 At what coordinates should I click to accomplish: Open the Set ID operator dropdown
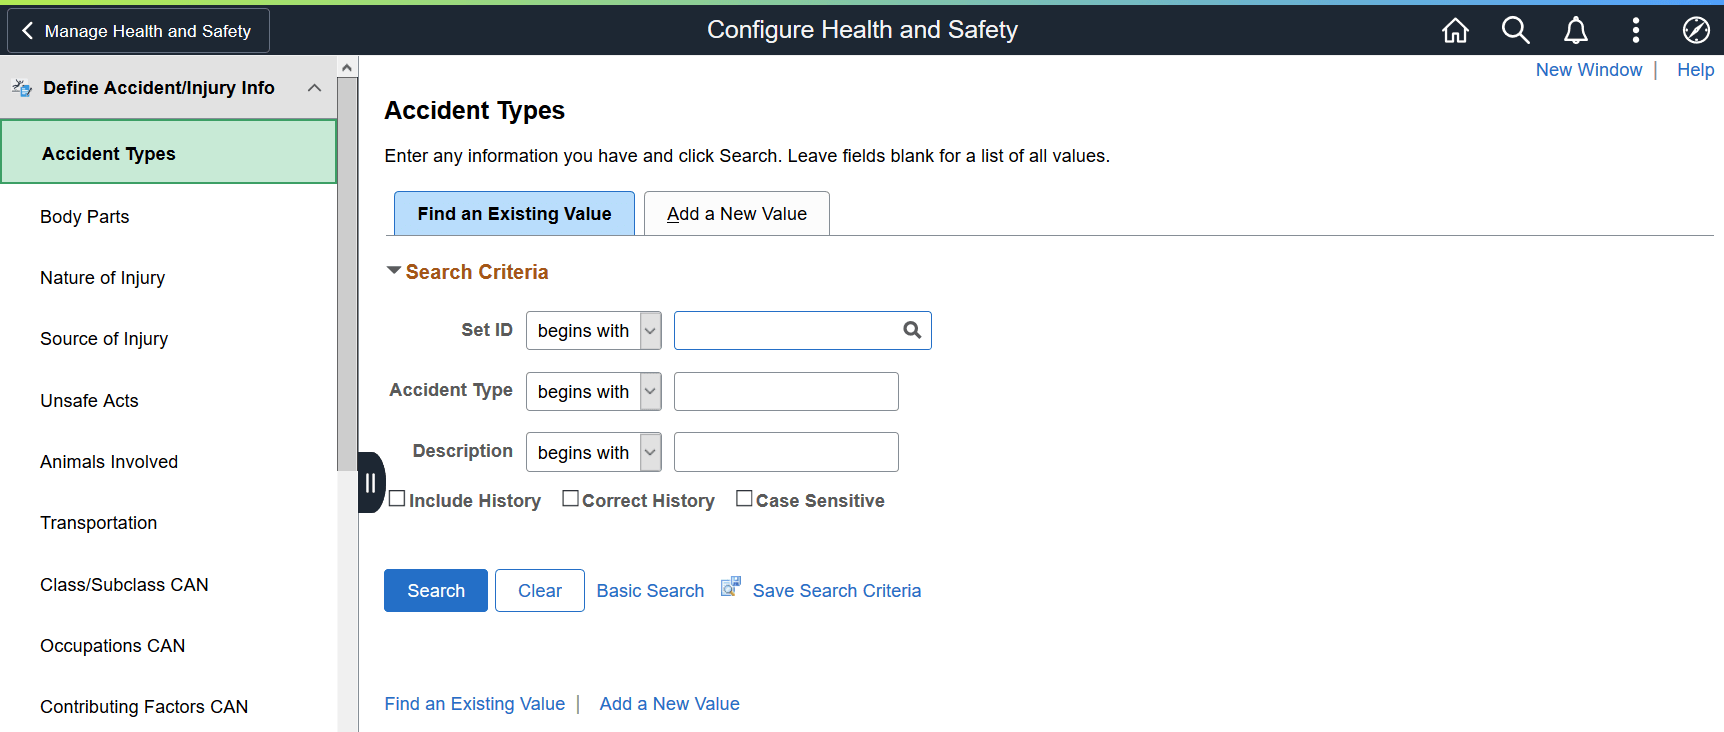point(594,331)
